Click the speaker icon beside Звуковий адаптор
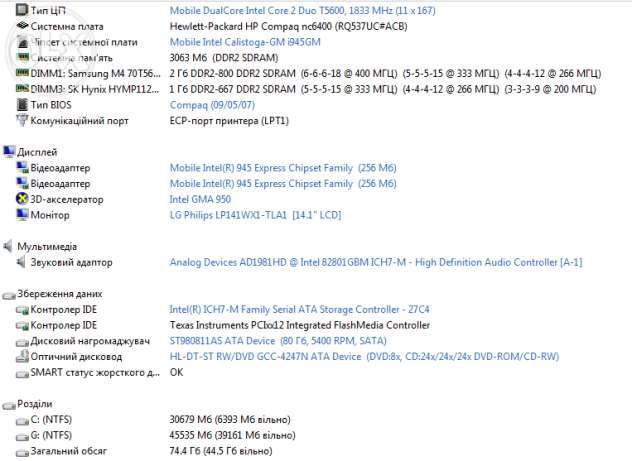 (x=21, y=262)
